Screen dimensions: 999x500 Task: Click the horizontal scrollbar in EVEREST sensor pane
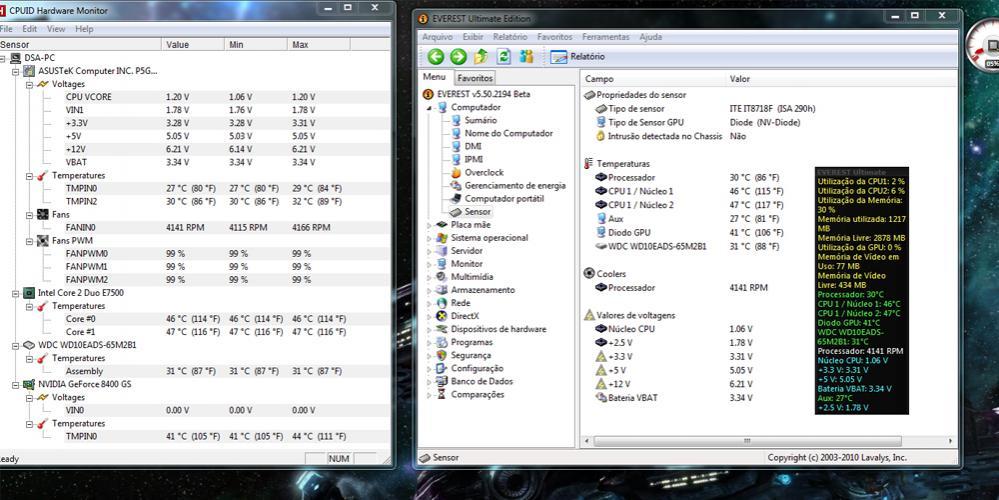[x=747, y=441]
